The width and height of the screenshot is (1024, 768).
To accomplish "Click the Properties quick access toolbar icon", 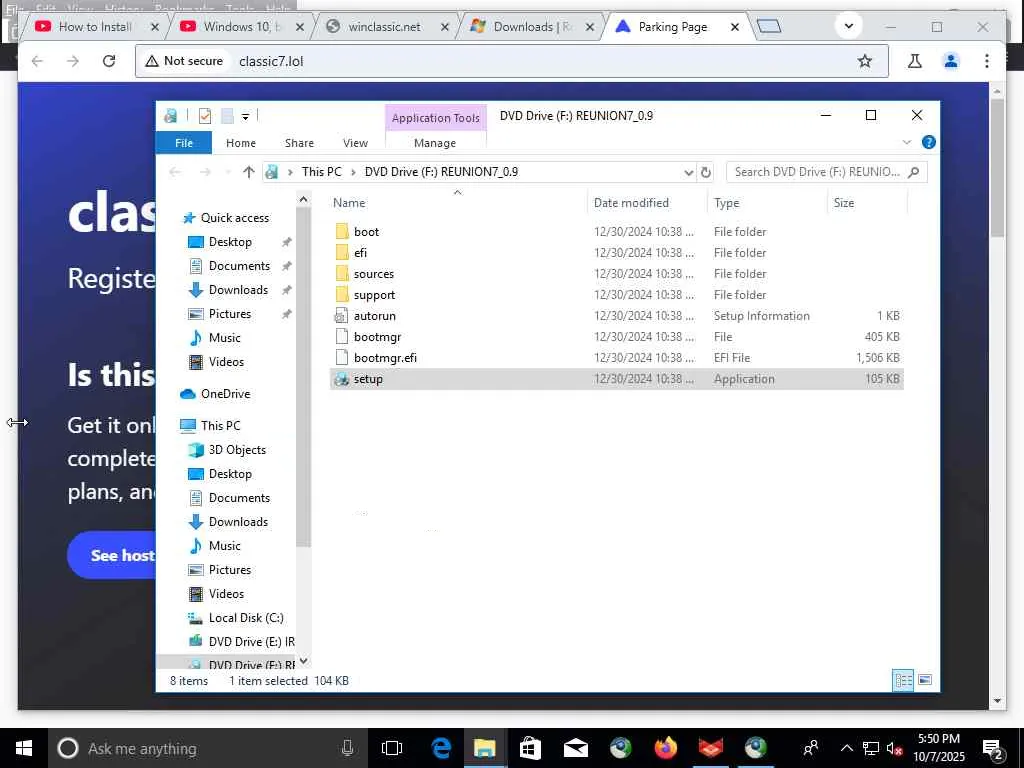I will pyautogui.click(x=204, y=116).
